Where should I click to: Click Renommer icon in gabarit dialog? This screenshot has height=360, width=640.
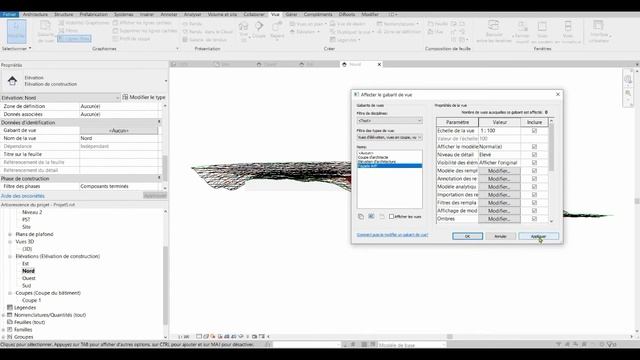(x=371, y=217)
